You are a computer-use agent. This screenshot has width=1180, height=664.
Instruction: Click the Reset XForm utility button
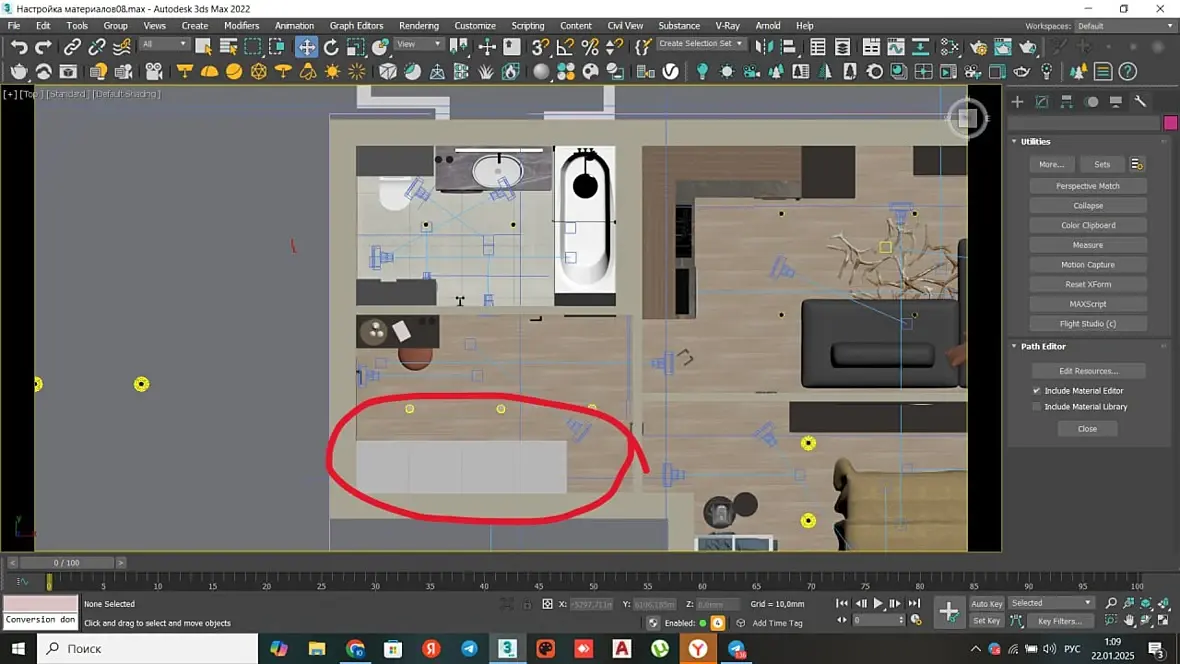tap(1088, 284)
